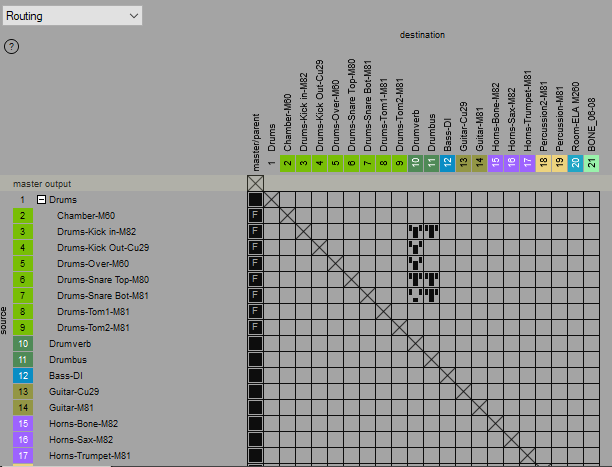The image size is (612, 467).
Task: Click the BONE_08-08 destination column header
Action: click(x=591, y=125)
